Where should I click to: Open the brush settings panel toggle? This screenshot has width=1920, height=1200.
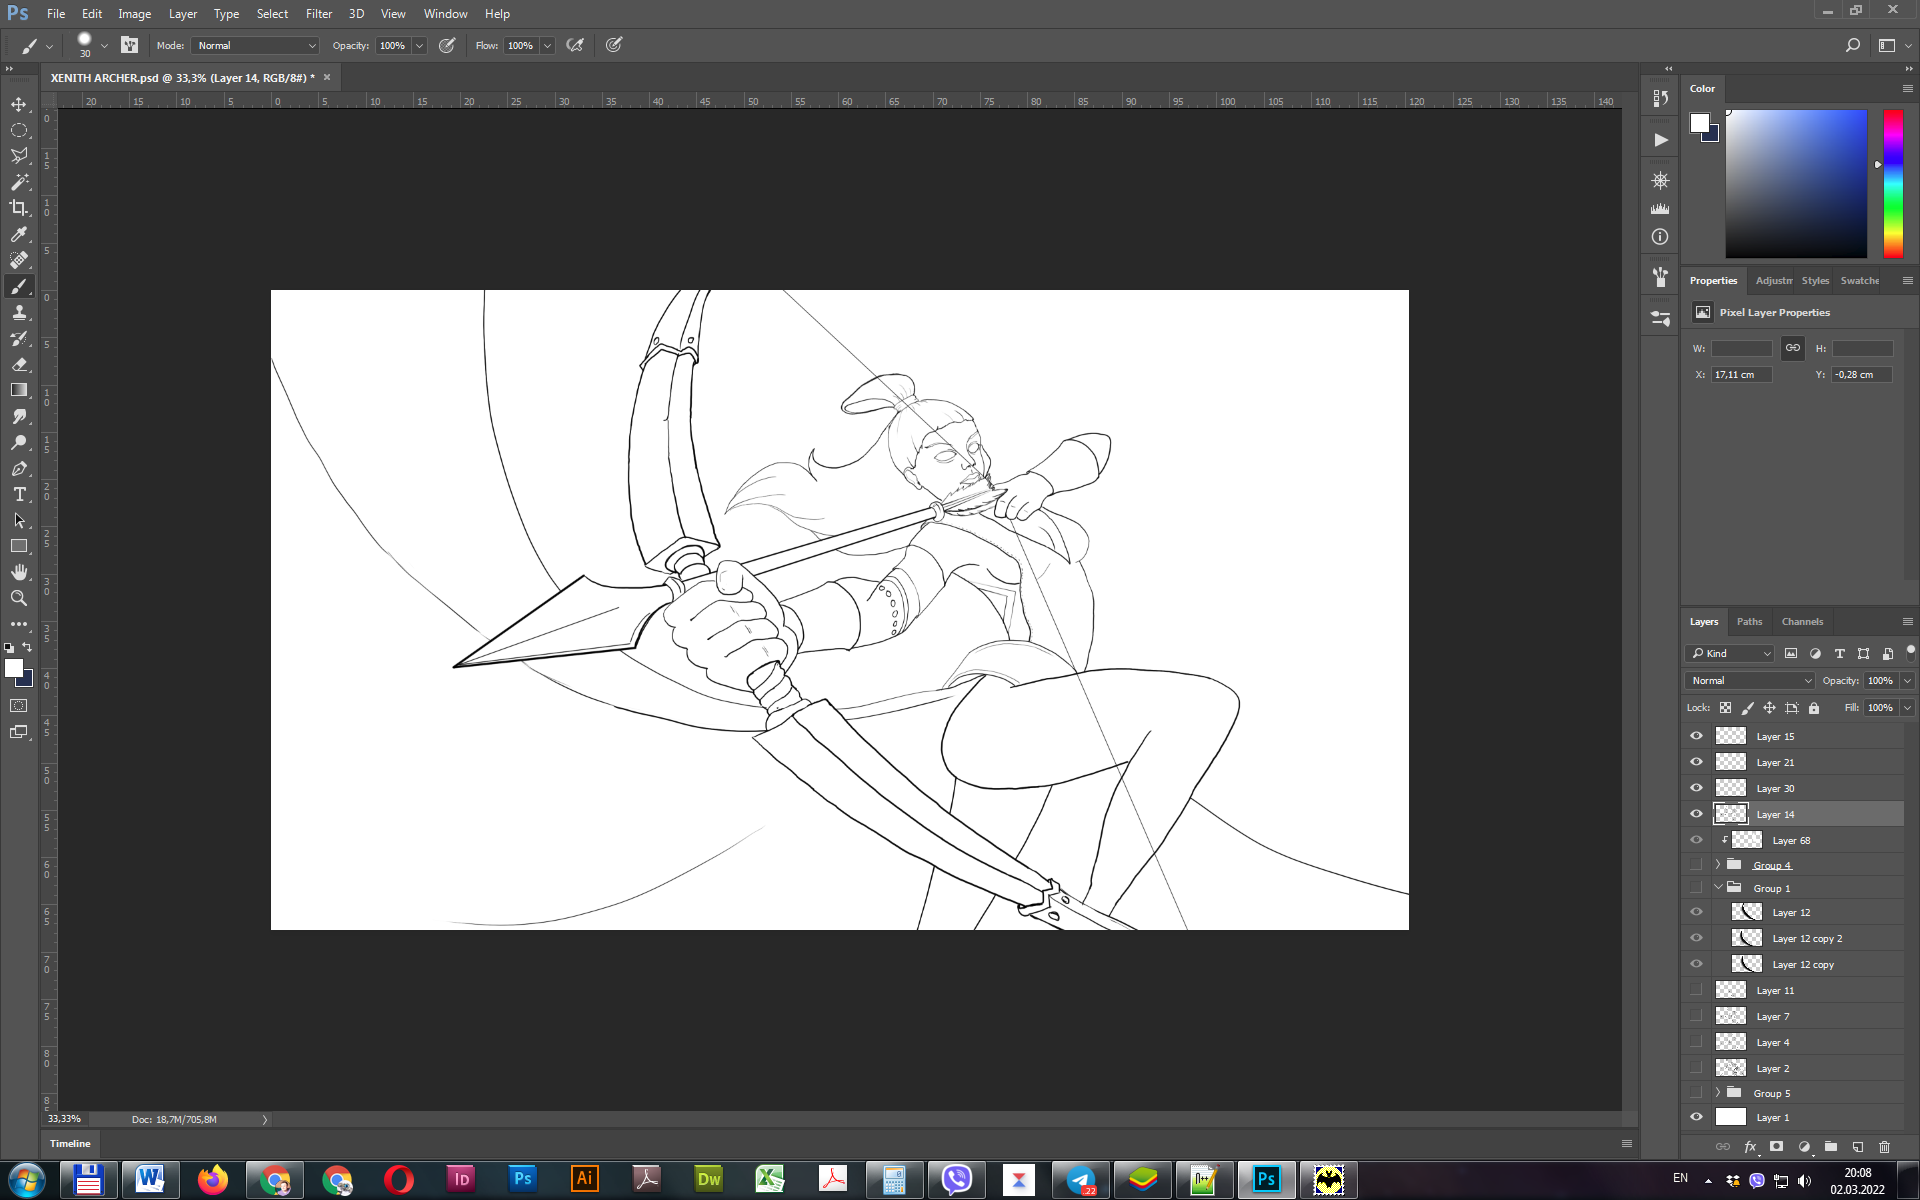pos(130,45)
